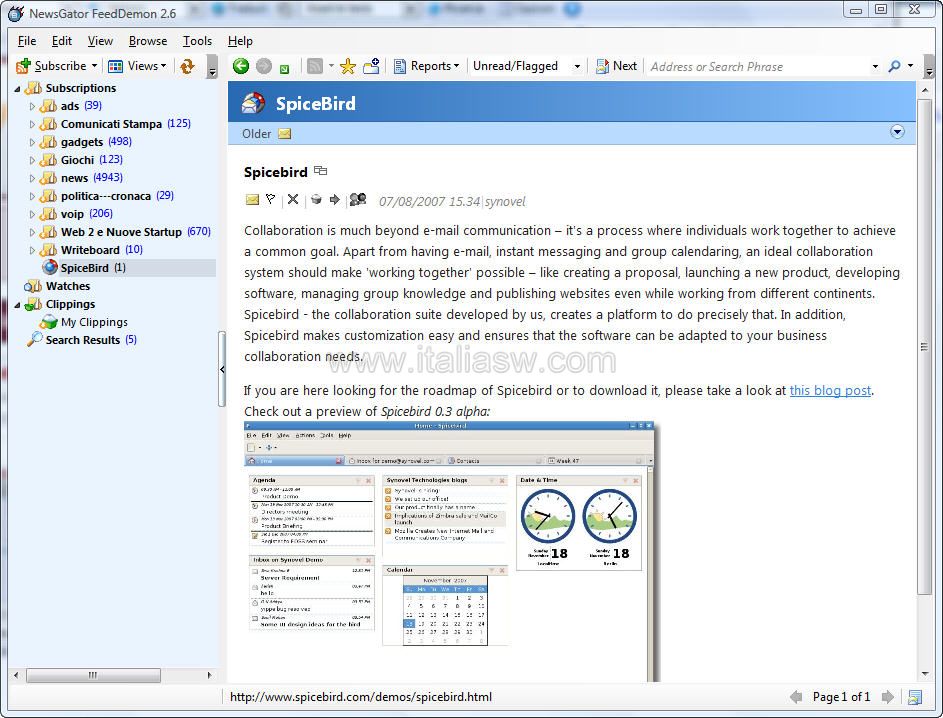
Task: Click the sidebar collapse handle arrow
Action: [x=222, y=369]
